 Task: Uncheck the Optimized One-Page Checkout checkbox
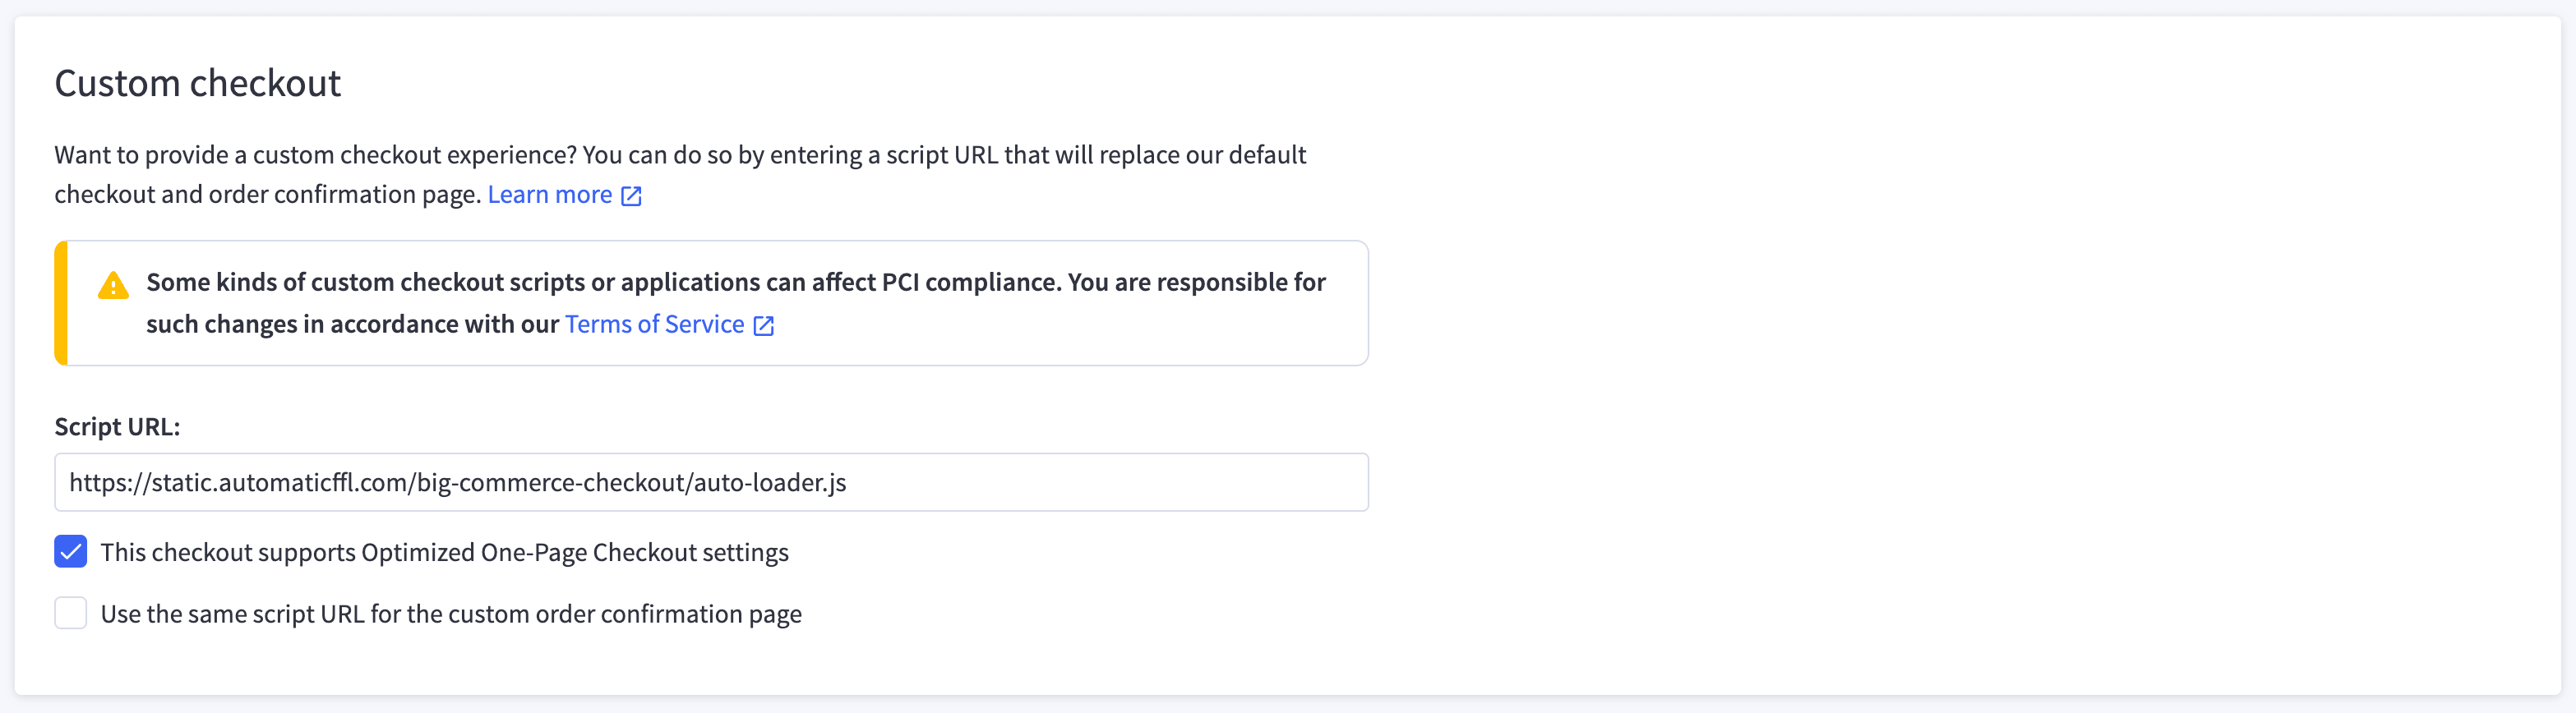point(71,552)
